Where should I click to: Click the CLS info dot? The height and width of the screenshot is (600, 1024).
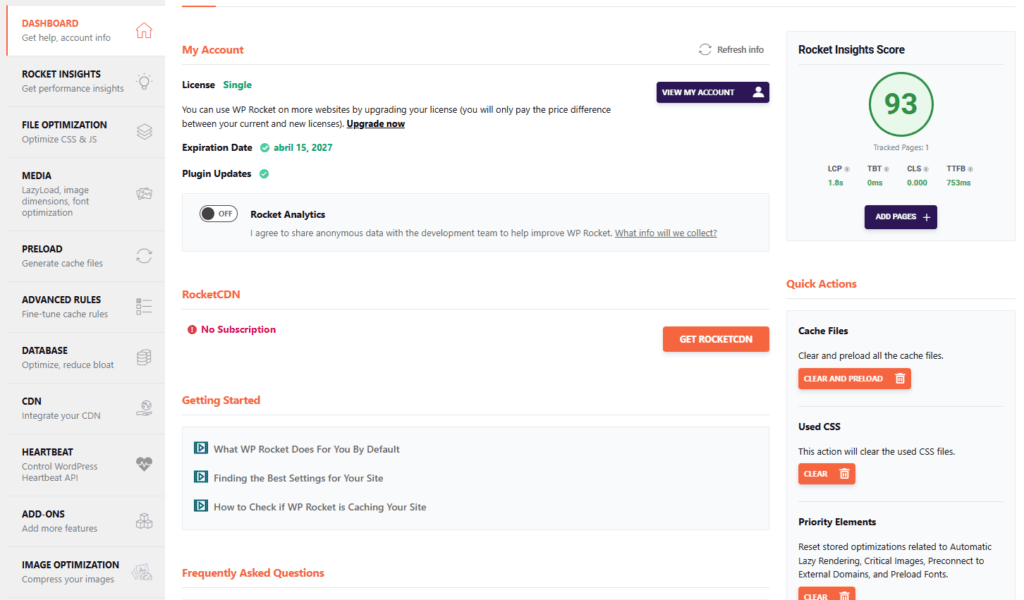(x=926, y=169)
